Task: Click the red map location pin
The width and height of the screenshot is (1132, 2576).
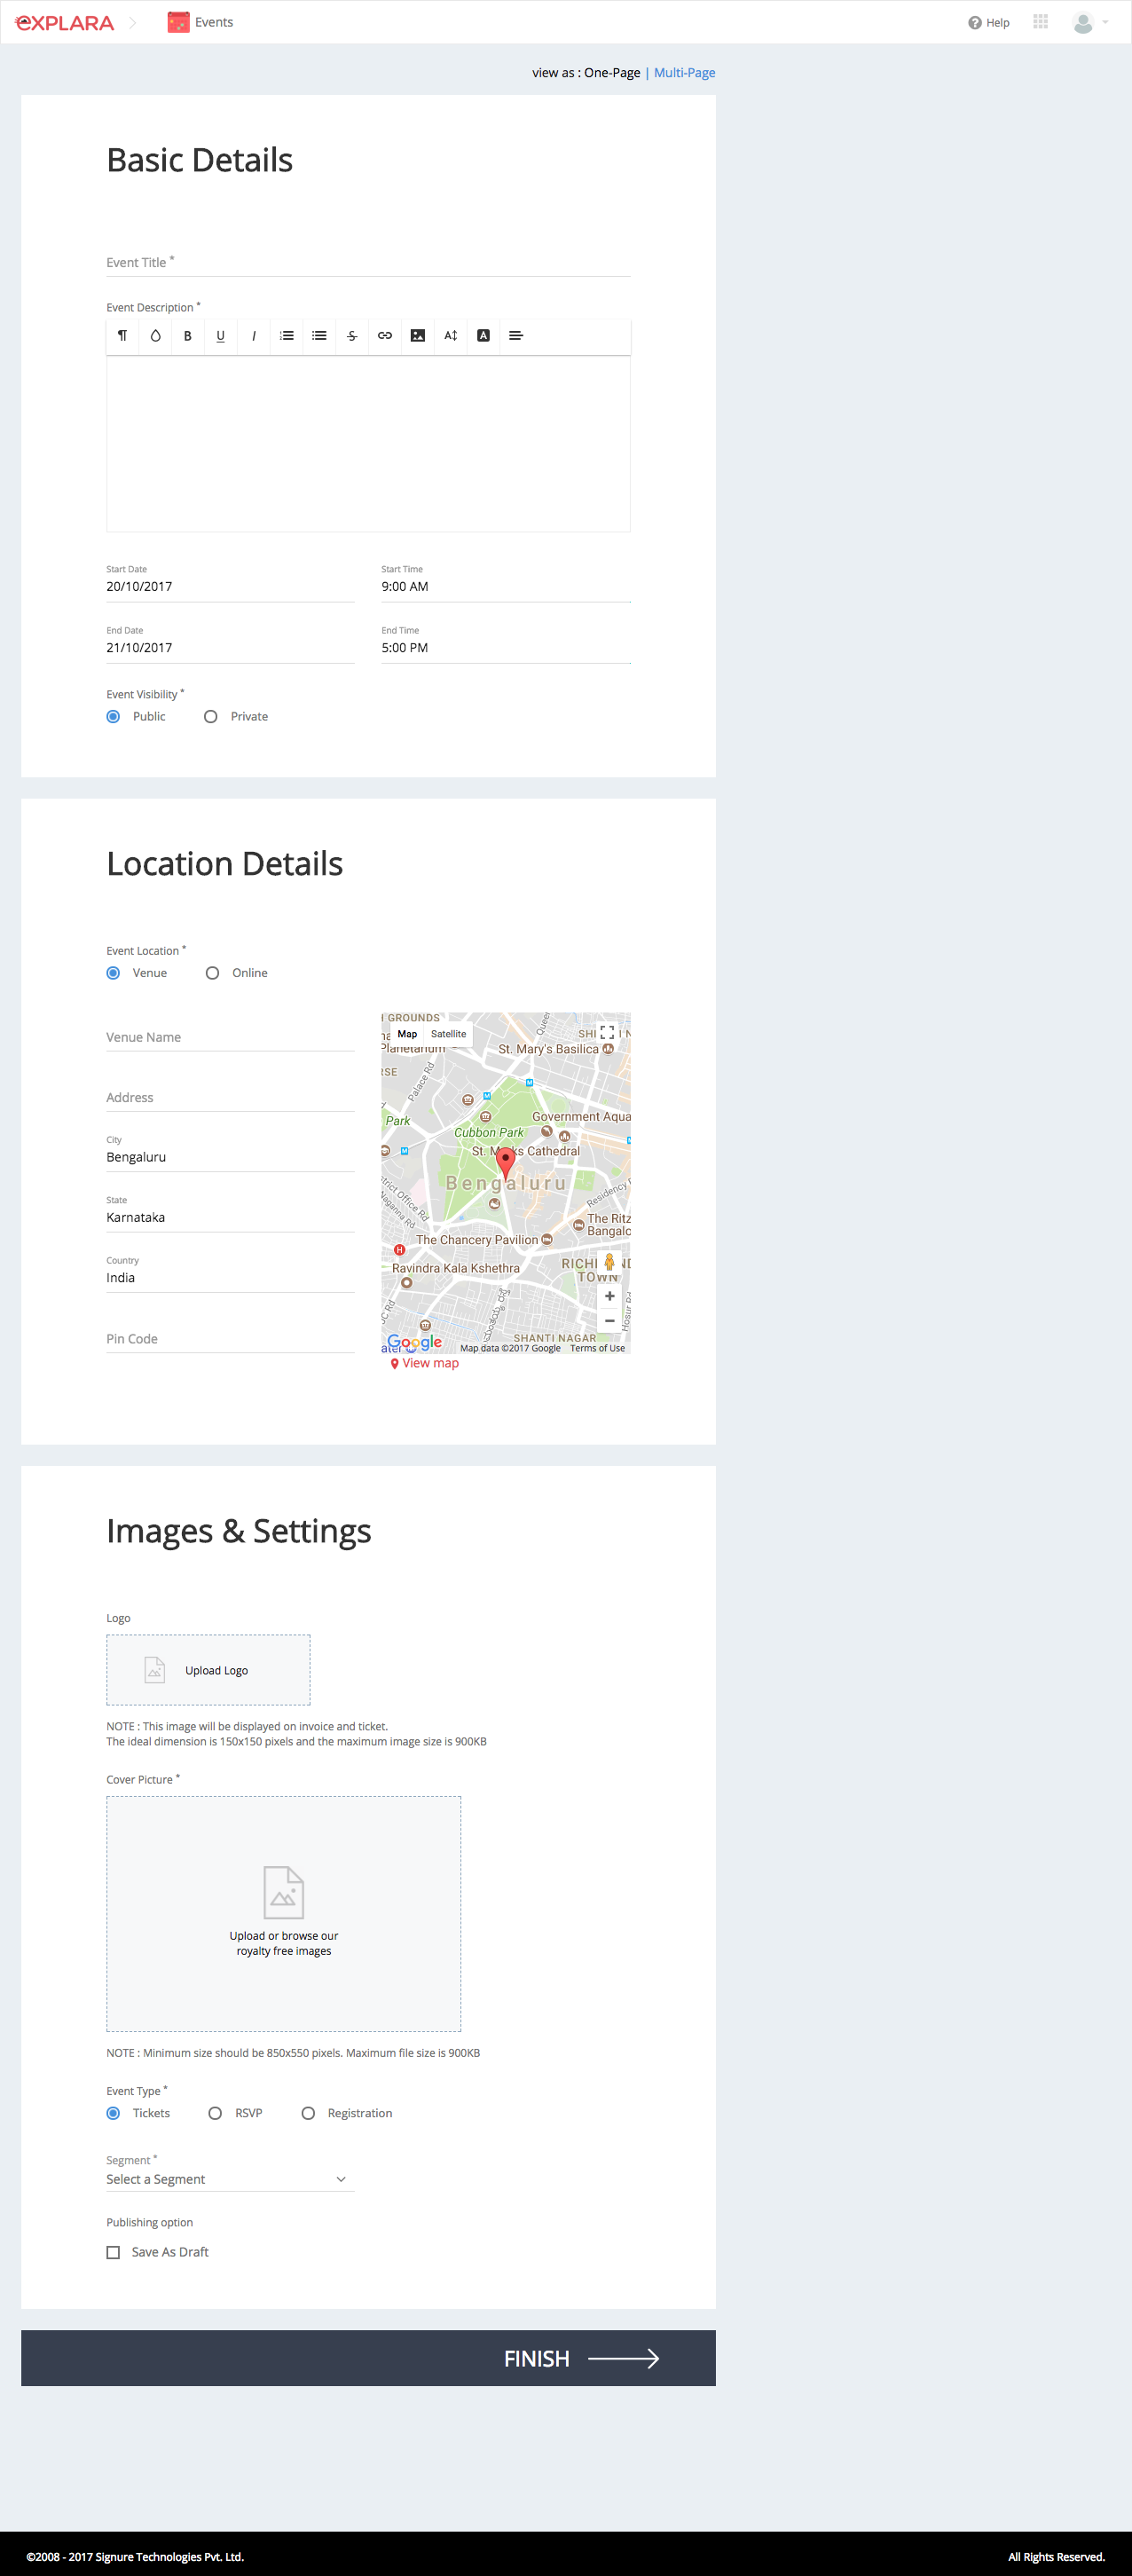Action: (x=506, y=1162)
